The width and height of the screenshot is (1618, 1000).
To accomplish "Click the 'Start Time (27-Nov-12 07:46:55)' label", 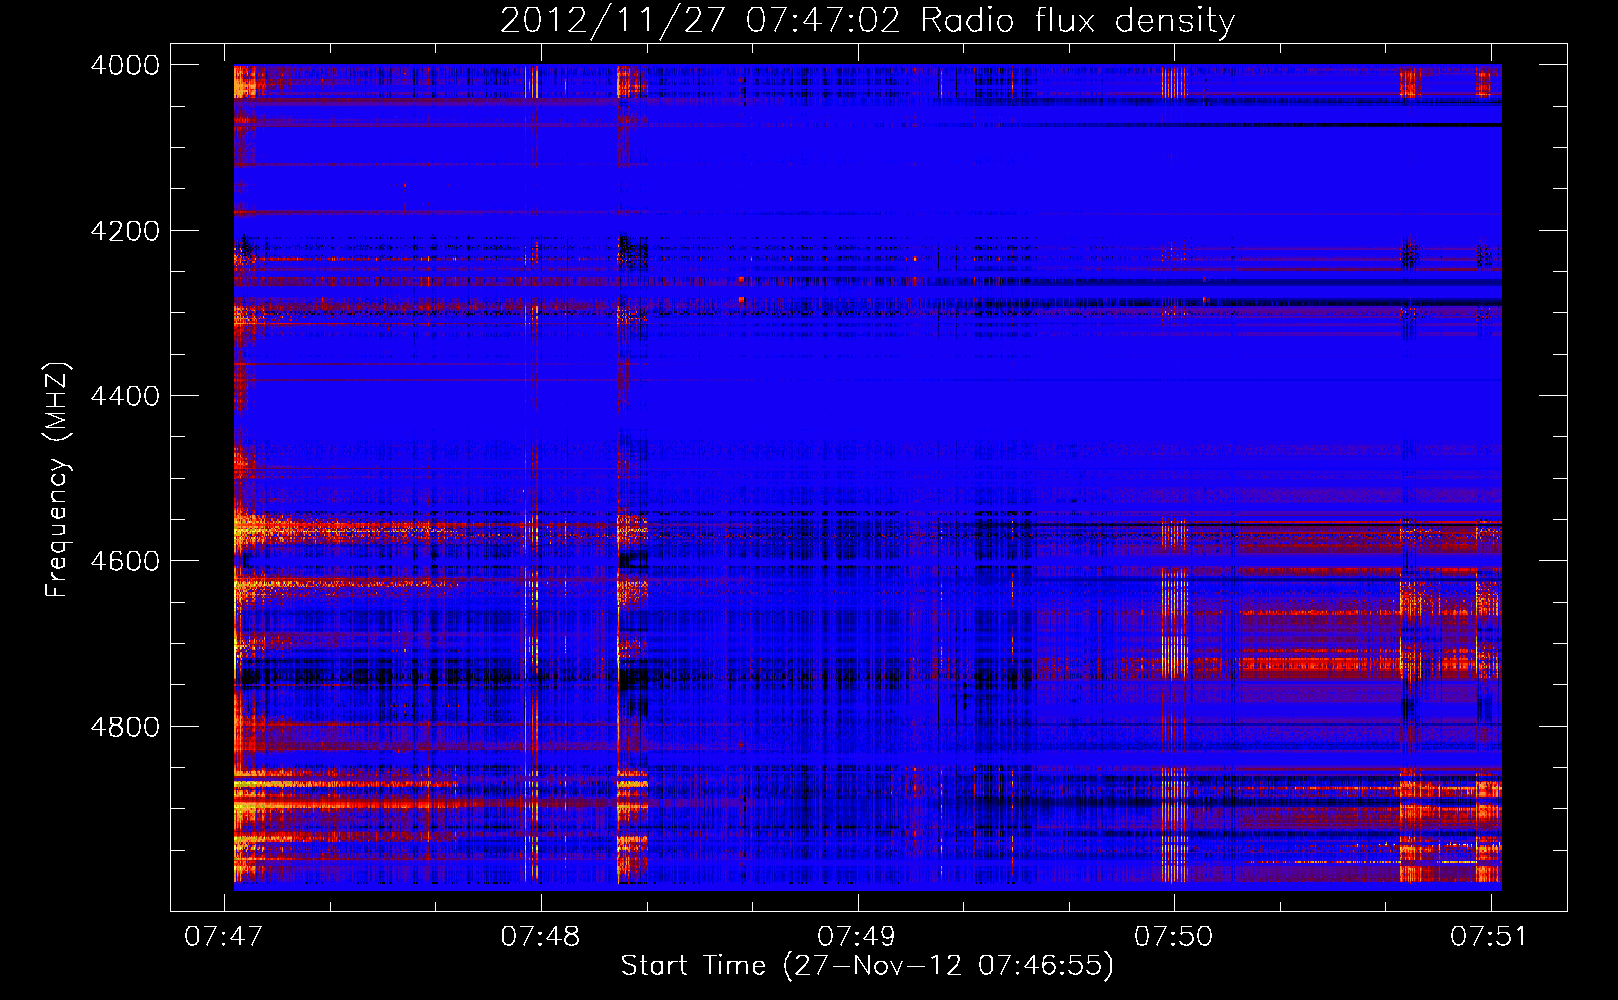I will coord(867,966).
